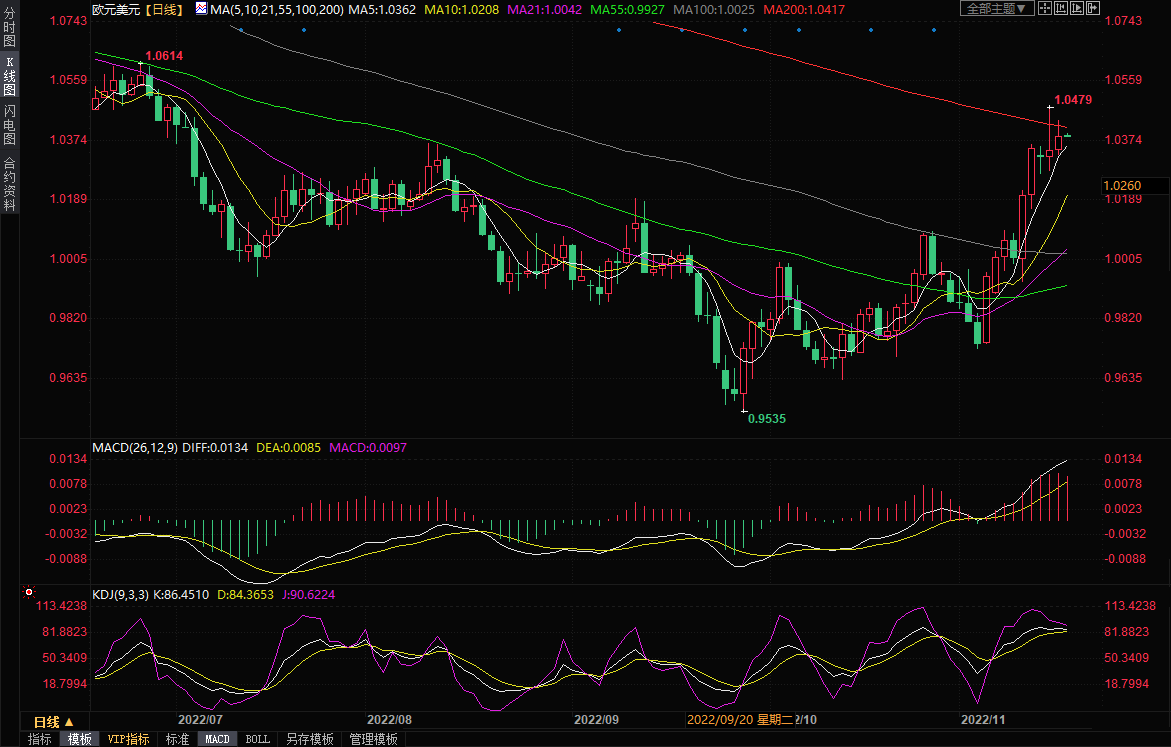Open 合约资料 side tab
Viewport: 1171px width, 747px height.
click(9, 183)
